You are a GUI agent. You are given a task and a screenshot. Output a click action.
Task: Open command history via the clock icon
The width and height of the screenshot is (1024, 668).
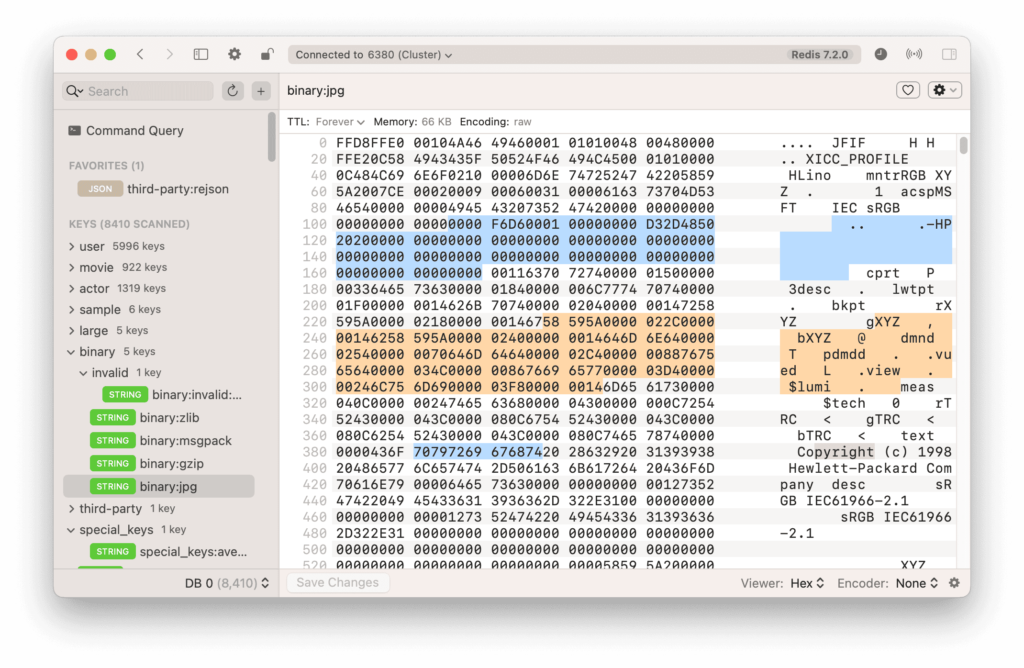coord(879,55)
